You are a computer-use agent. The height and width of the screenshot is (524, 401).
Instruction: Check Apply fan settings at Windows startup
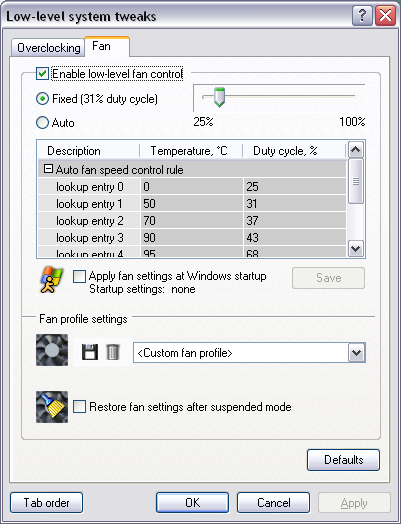pyautogui.click(x=79, y=277)
